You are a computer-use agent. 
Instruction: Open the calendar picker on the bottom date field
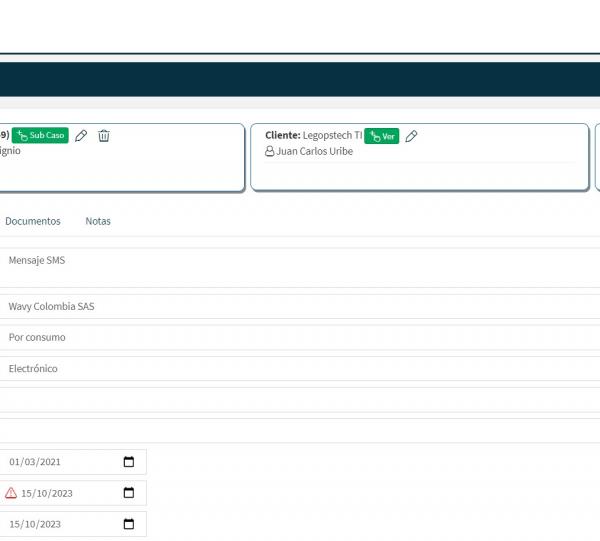point(129,524)
